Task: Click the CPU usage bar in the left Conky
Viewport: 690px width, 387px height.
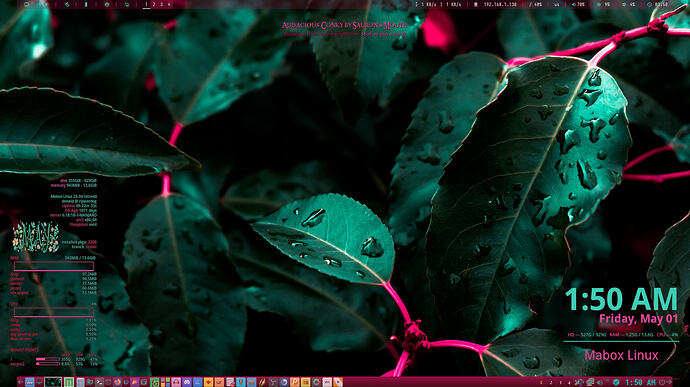Action: click(54, 312)
